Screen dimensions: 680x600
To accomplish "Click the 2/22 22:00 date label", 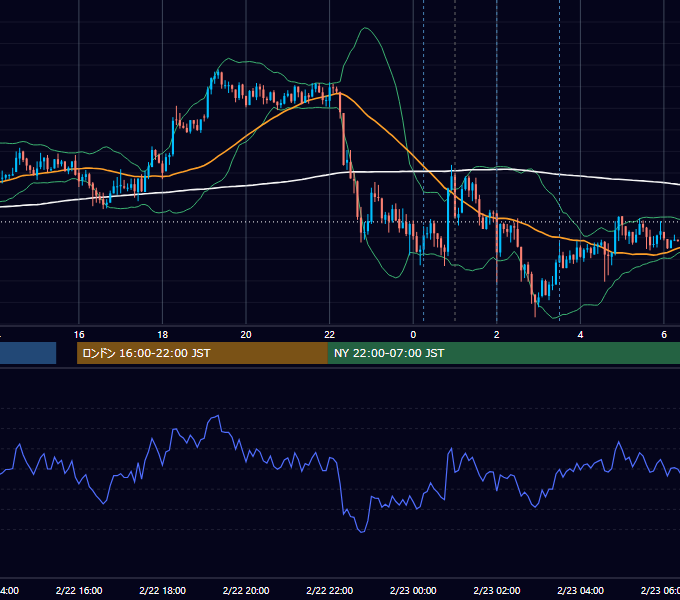I will [x=330, y=590].
